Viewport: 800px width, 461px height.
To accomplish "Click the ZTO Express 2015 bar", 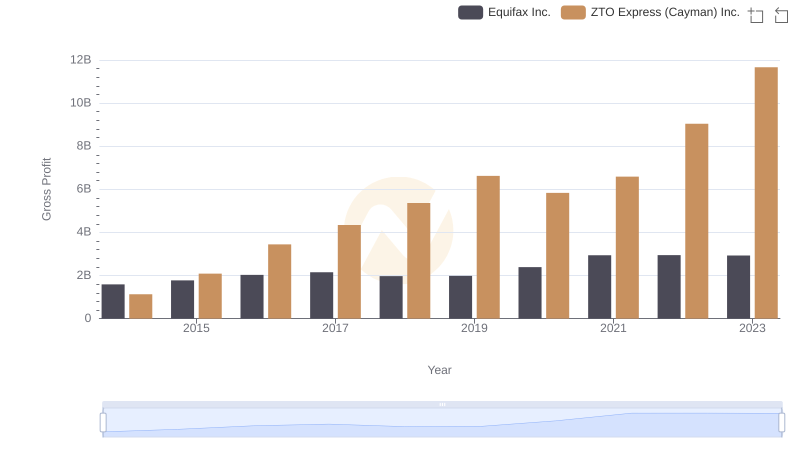I will (210, 296).
